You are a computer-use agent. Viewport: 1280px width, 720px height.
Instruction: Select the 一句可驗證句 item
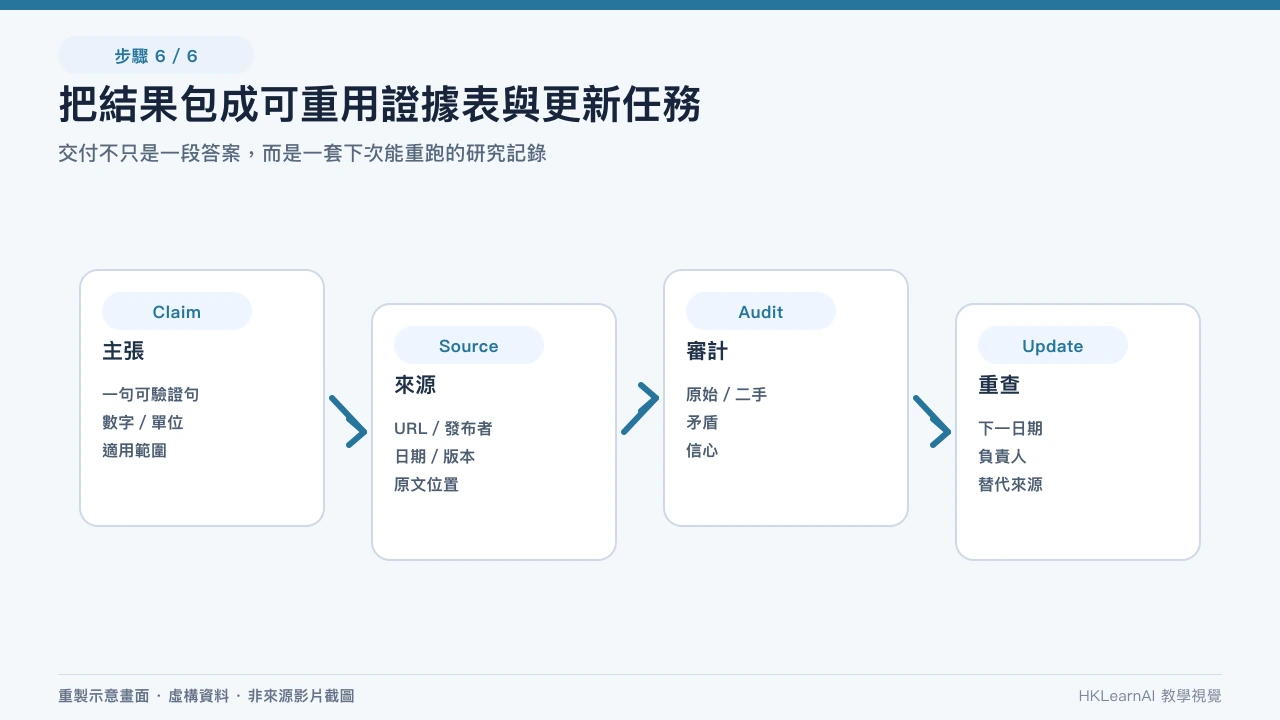click(151, 394)
